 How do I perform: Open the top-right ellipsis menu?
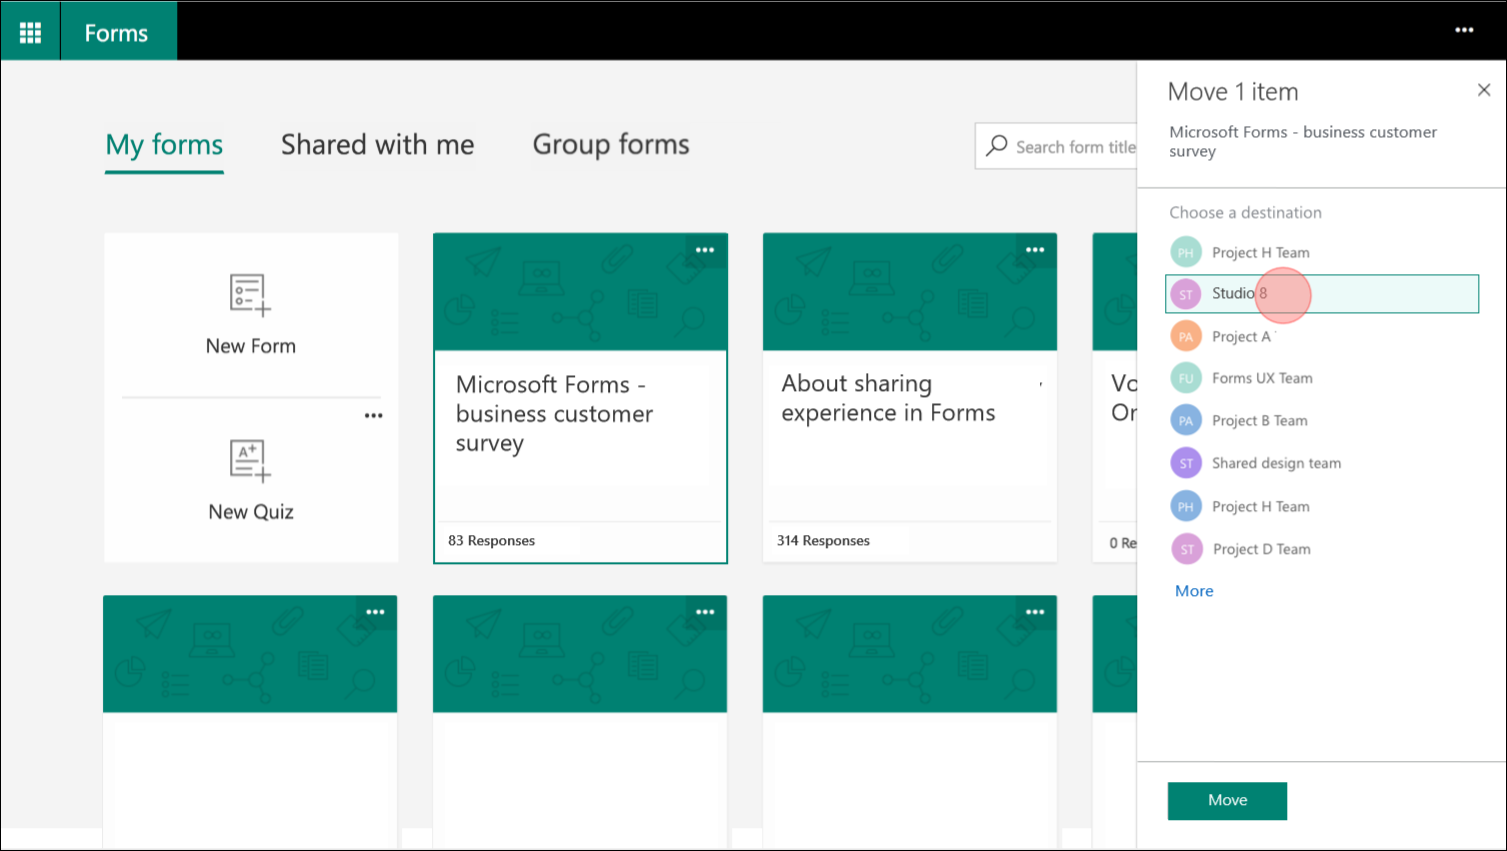tap(1463, 30)
